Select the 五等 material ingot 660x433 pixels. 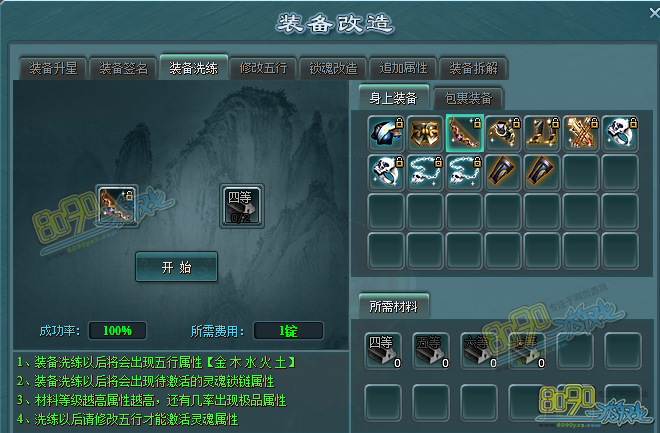pos(431,351)
